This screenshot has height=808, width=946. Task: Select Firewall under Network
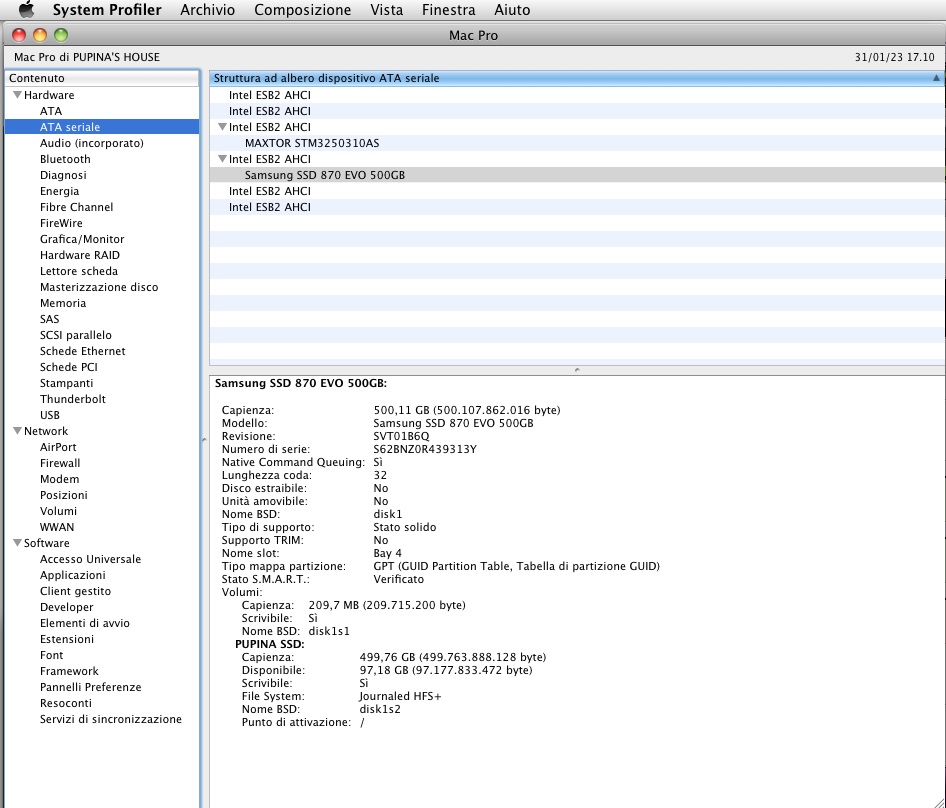click(x=60, y=463)
